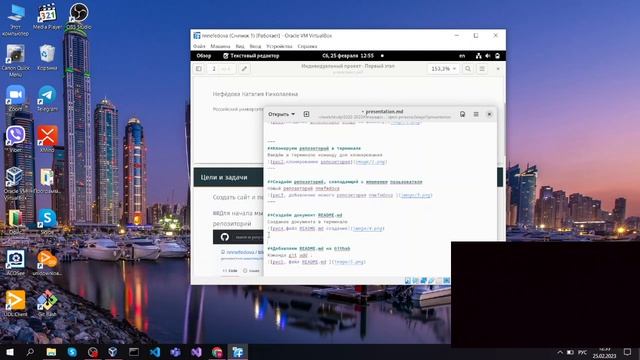
Task: Click the line Создаём документ README.md
Action: click(x=305, y=215)
